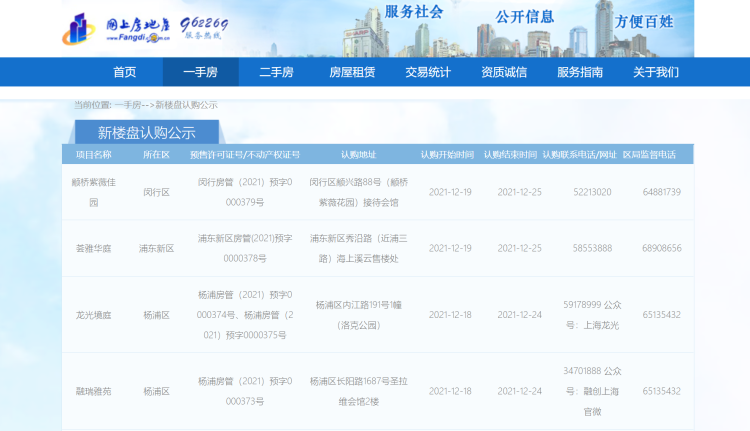The width and height of the screenshot is (750, 431).
Task: Click permit numbers 0000374号、0000375号 cell
Action: (245, 315)
